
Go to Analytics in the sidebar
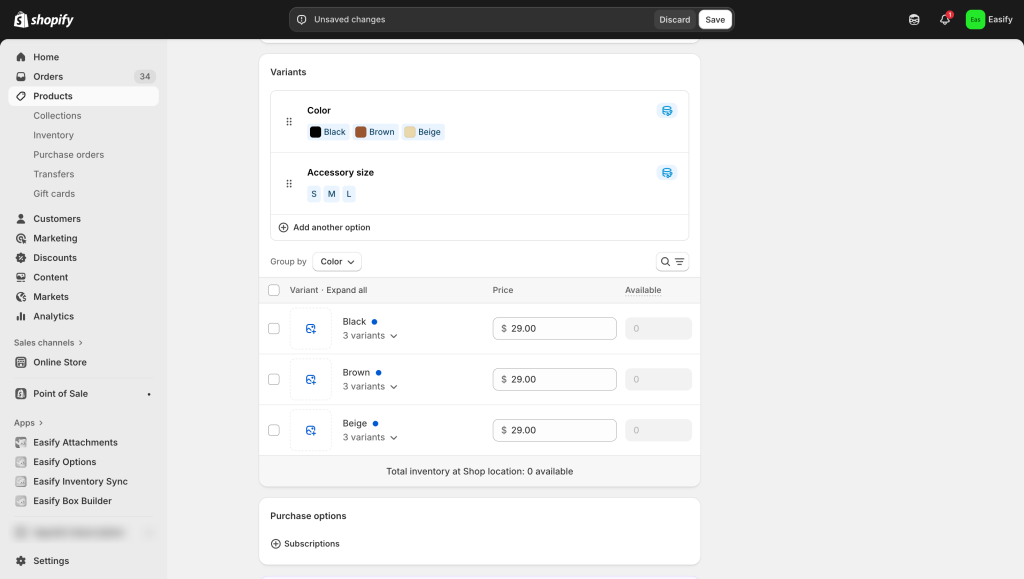coord(53,316)
